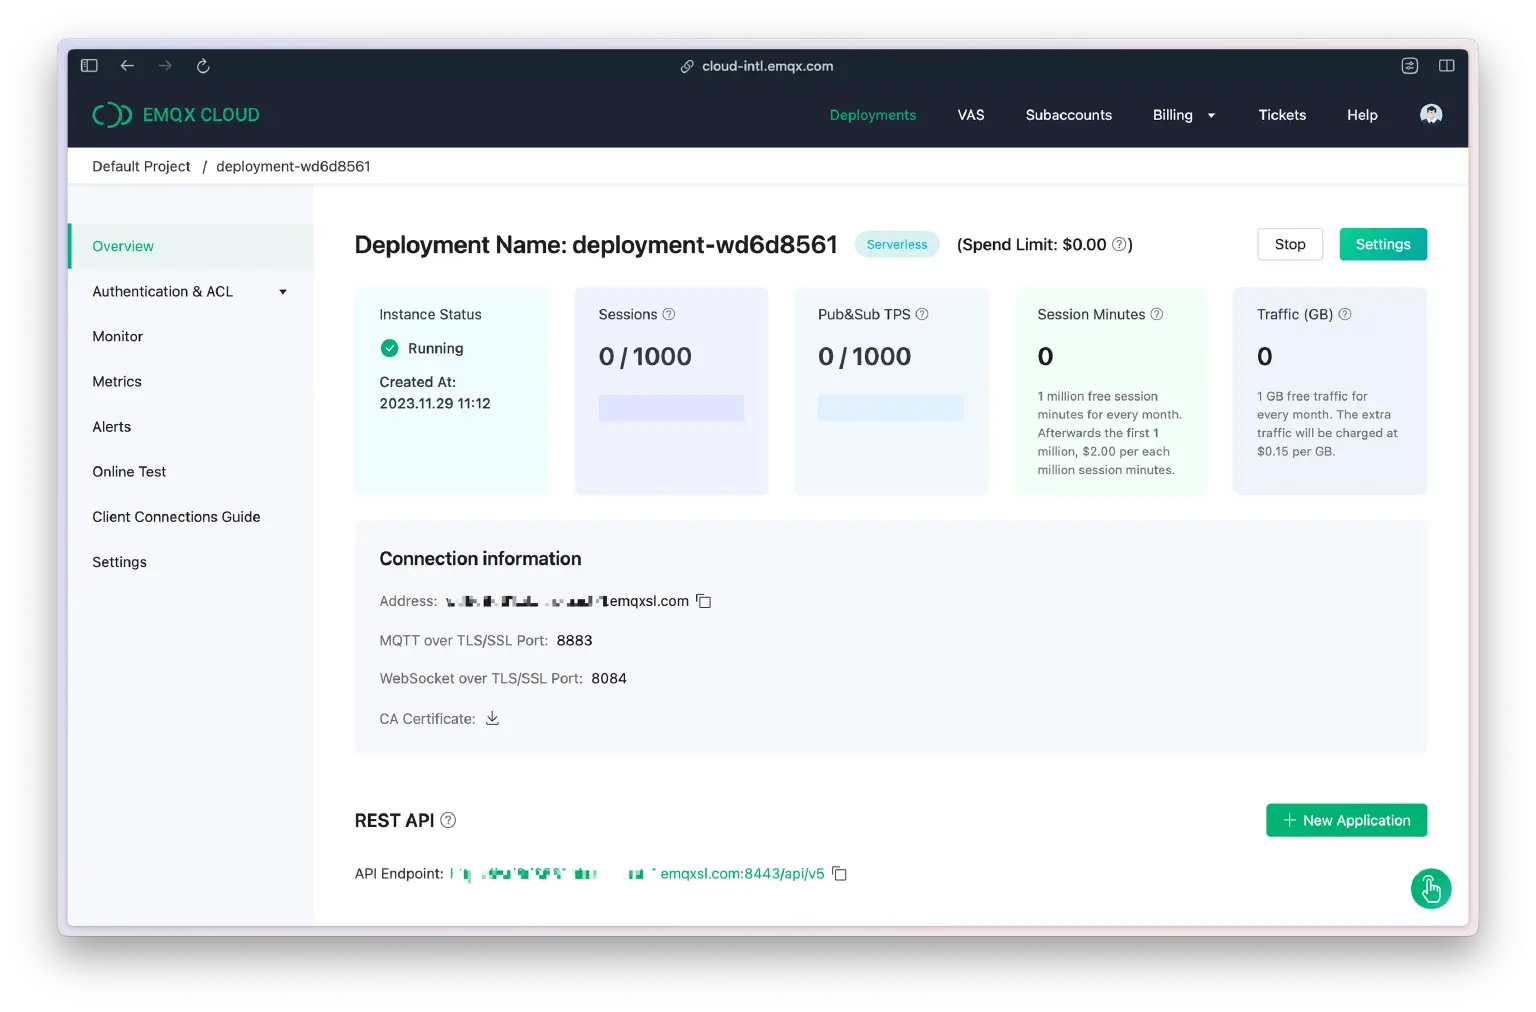Click the Spend Limit help icon

(1119, 245)
